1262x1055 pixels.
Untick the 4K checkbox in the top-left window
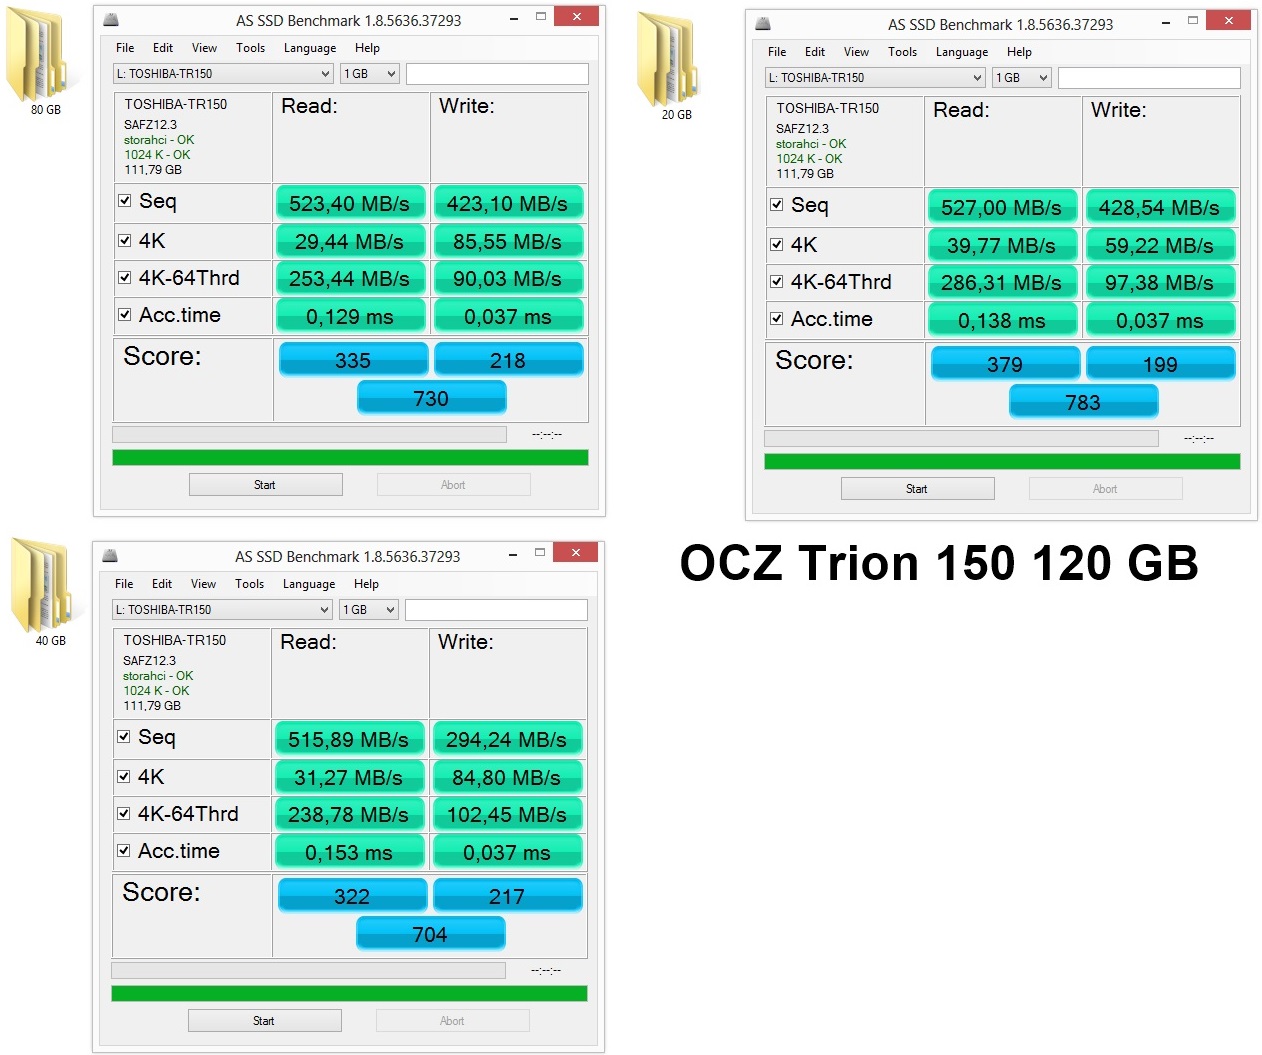[125, 240]
